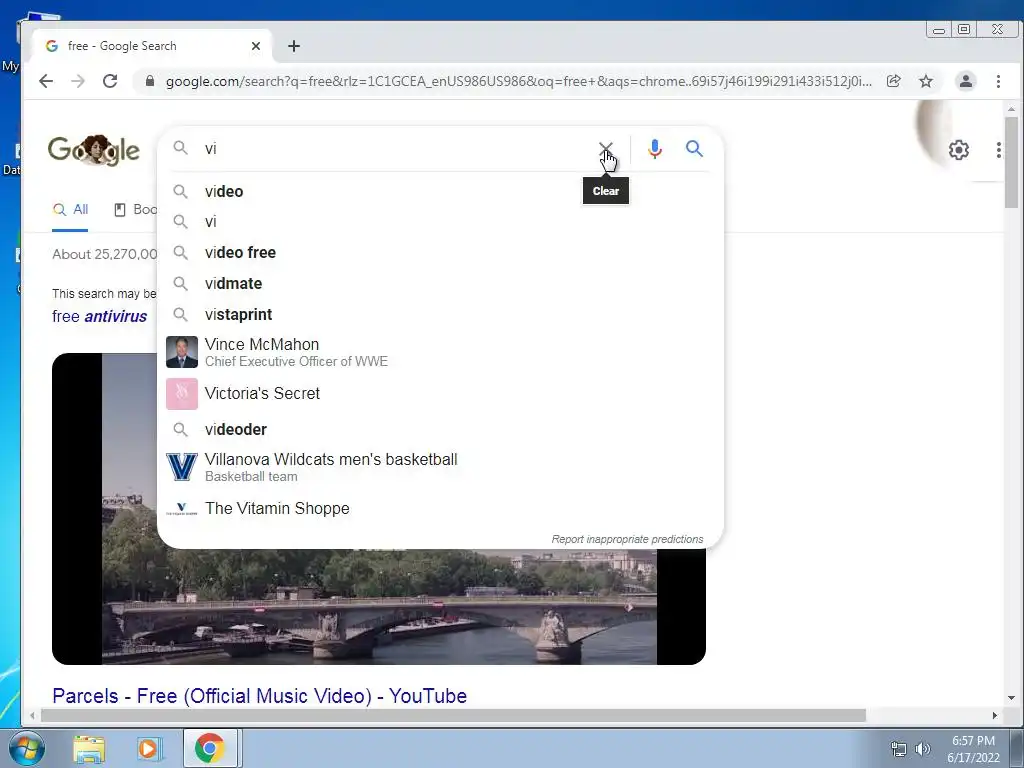1024x768 pixels.
Task: Start voice search with microphone icon
Action: (x=654, y=149)
